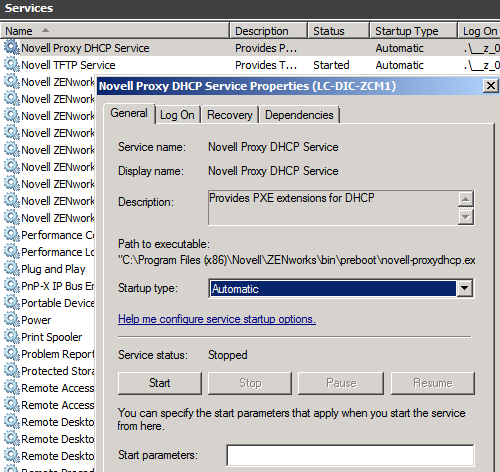Click gear icon beside Plug and Play
This screenshot has width=500, height=472.
click(12, 268)
